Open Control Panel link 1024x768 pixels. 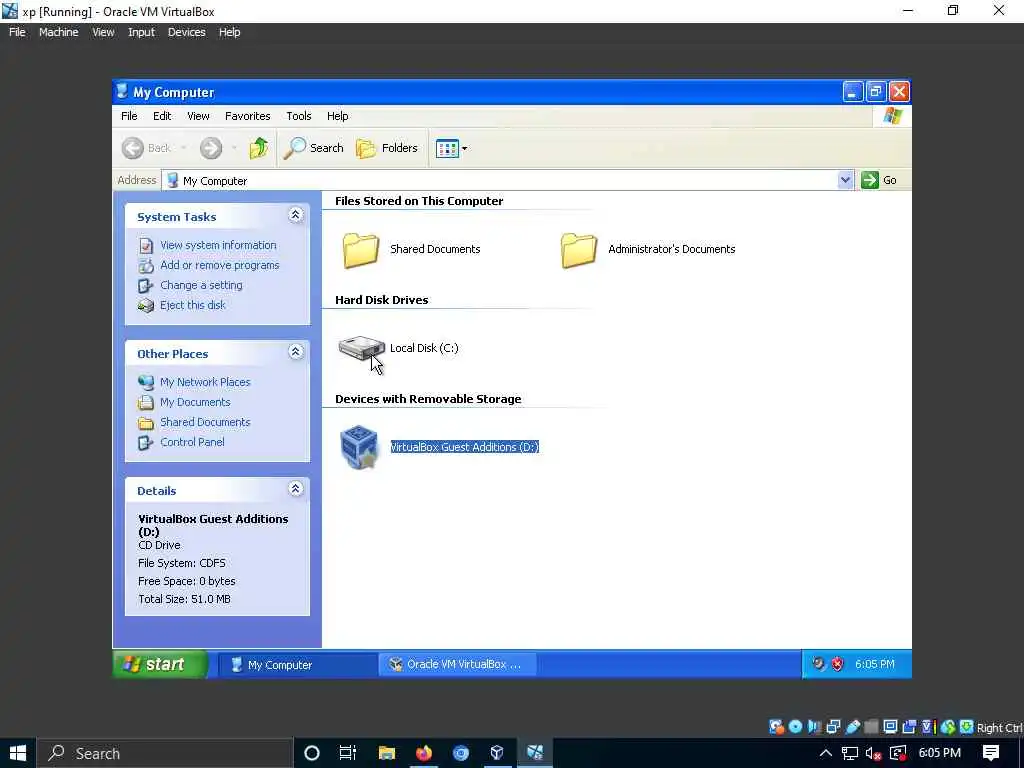[x=192, y=442]
